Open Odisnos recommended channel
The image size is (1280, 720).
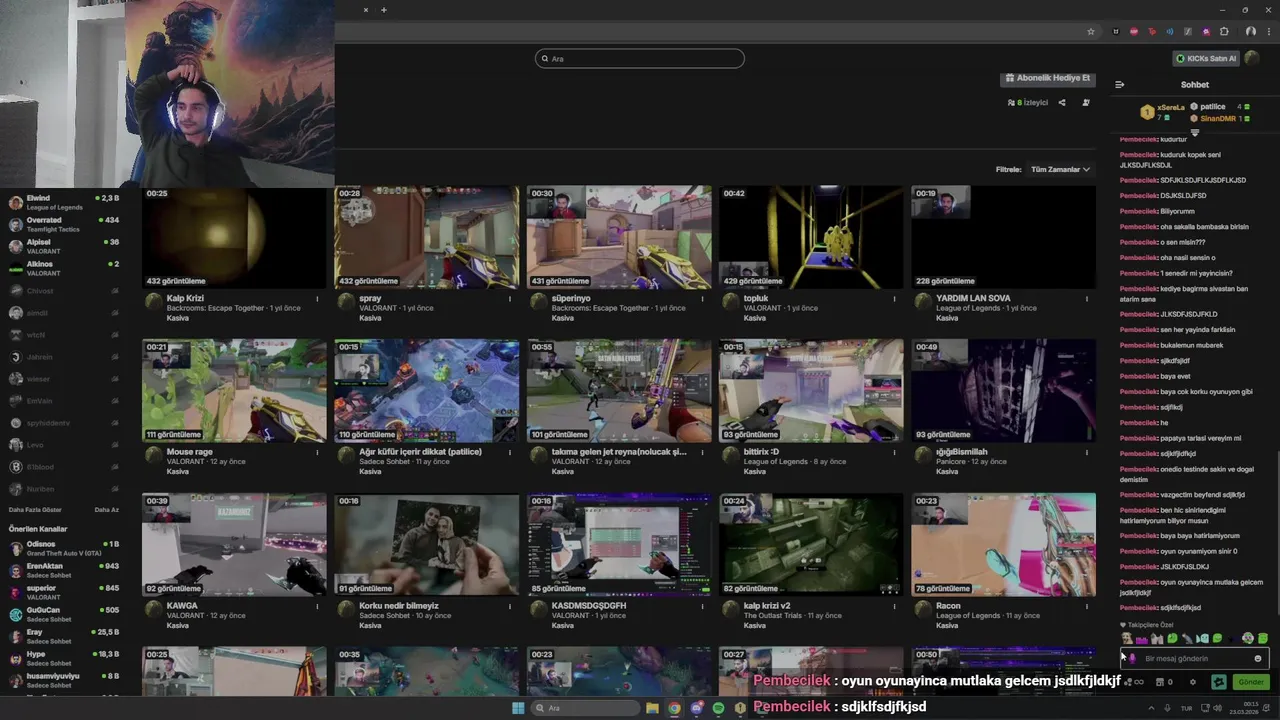(64, 548)
